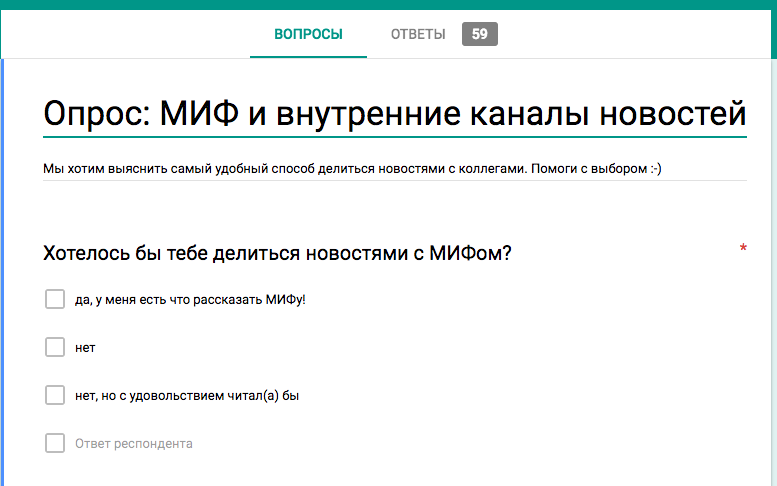Tick the checkbox for 'да, у меня есть что рассказать МИФу!'
This screenshot has height=486, width=777.
pyautogui.click(x=55, y=300)
